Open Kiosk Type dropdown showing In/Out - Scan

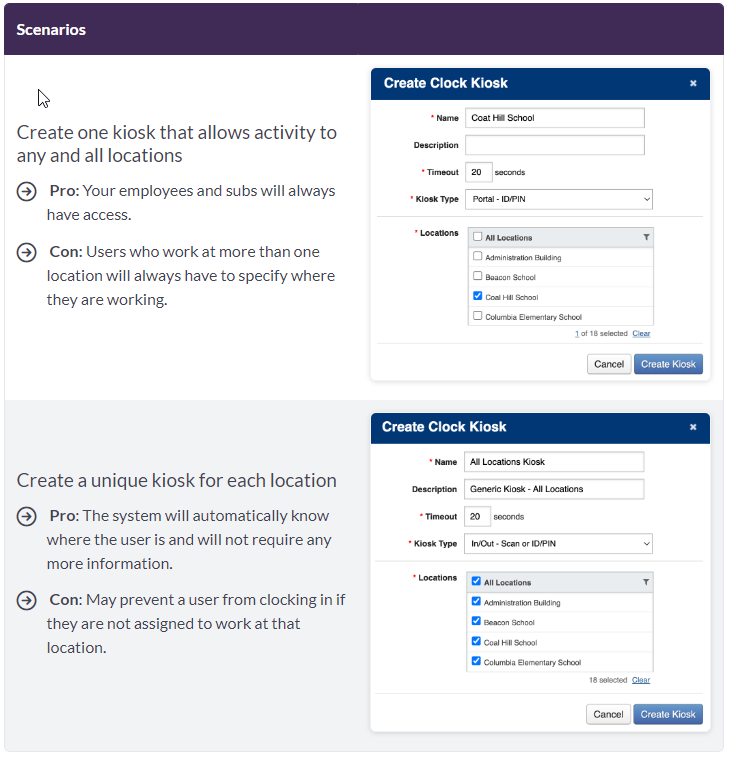pyautogui.click(x=559, y=544)
